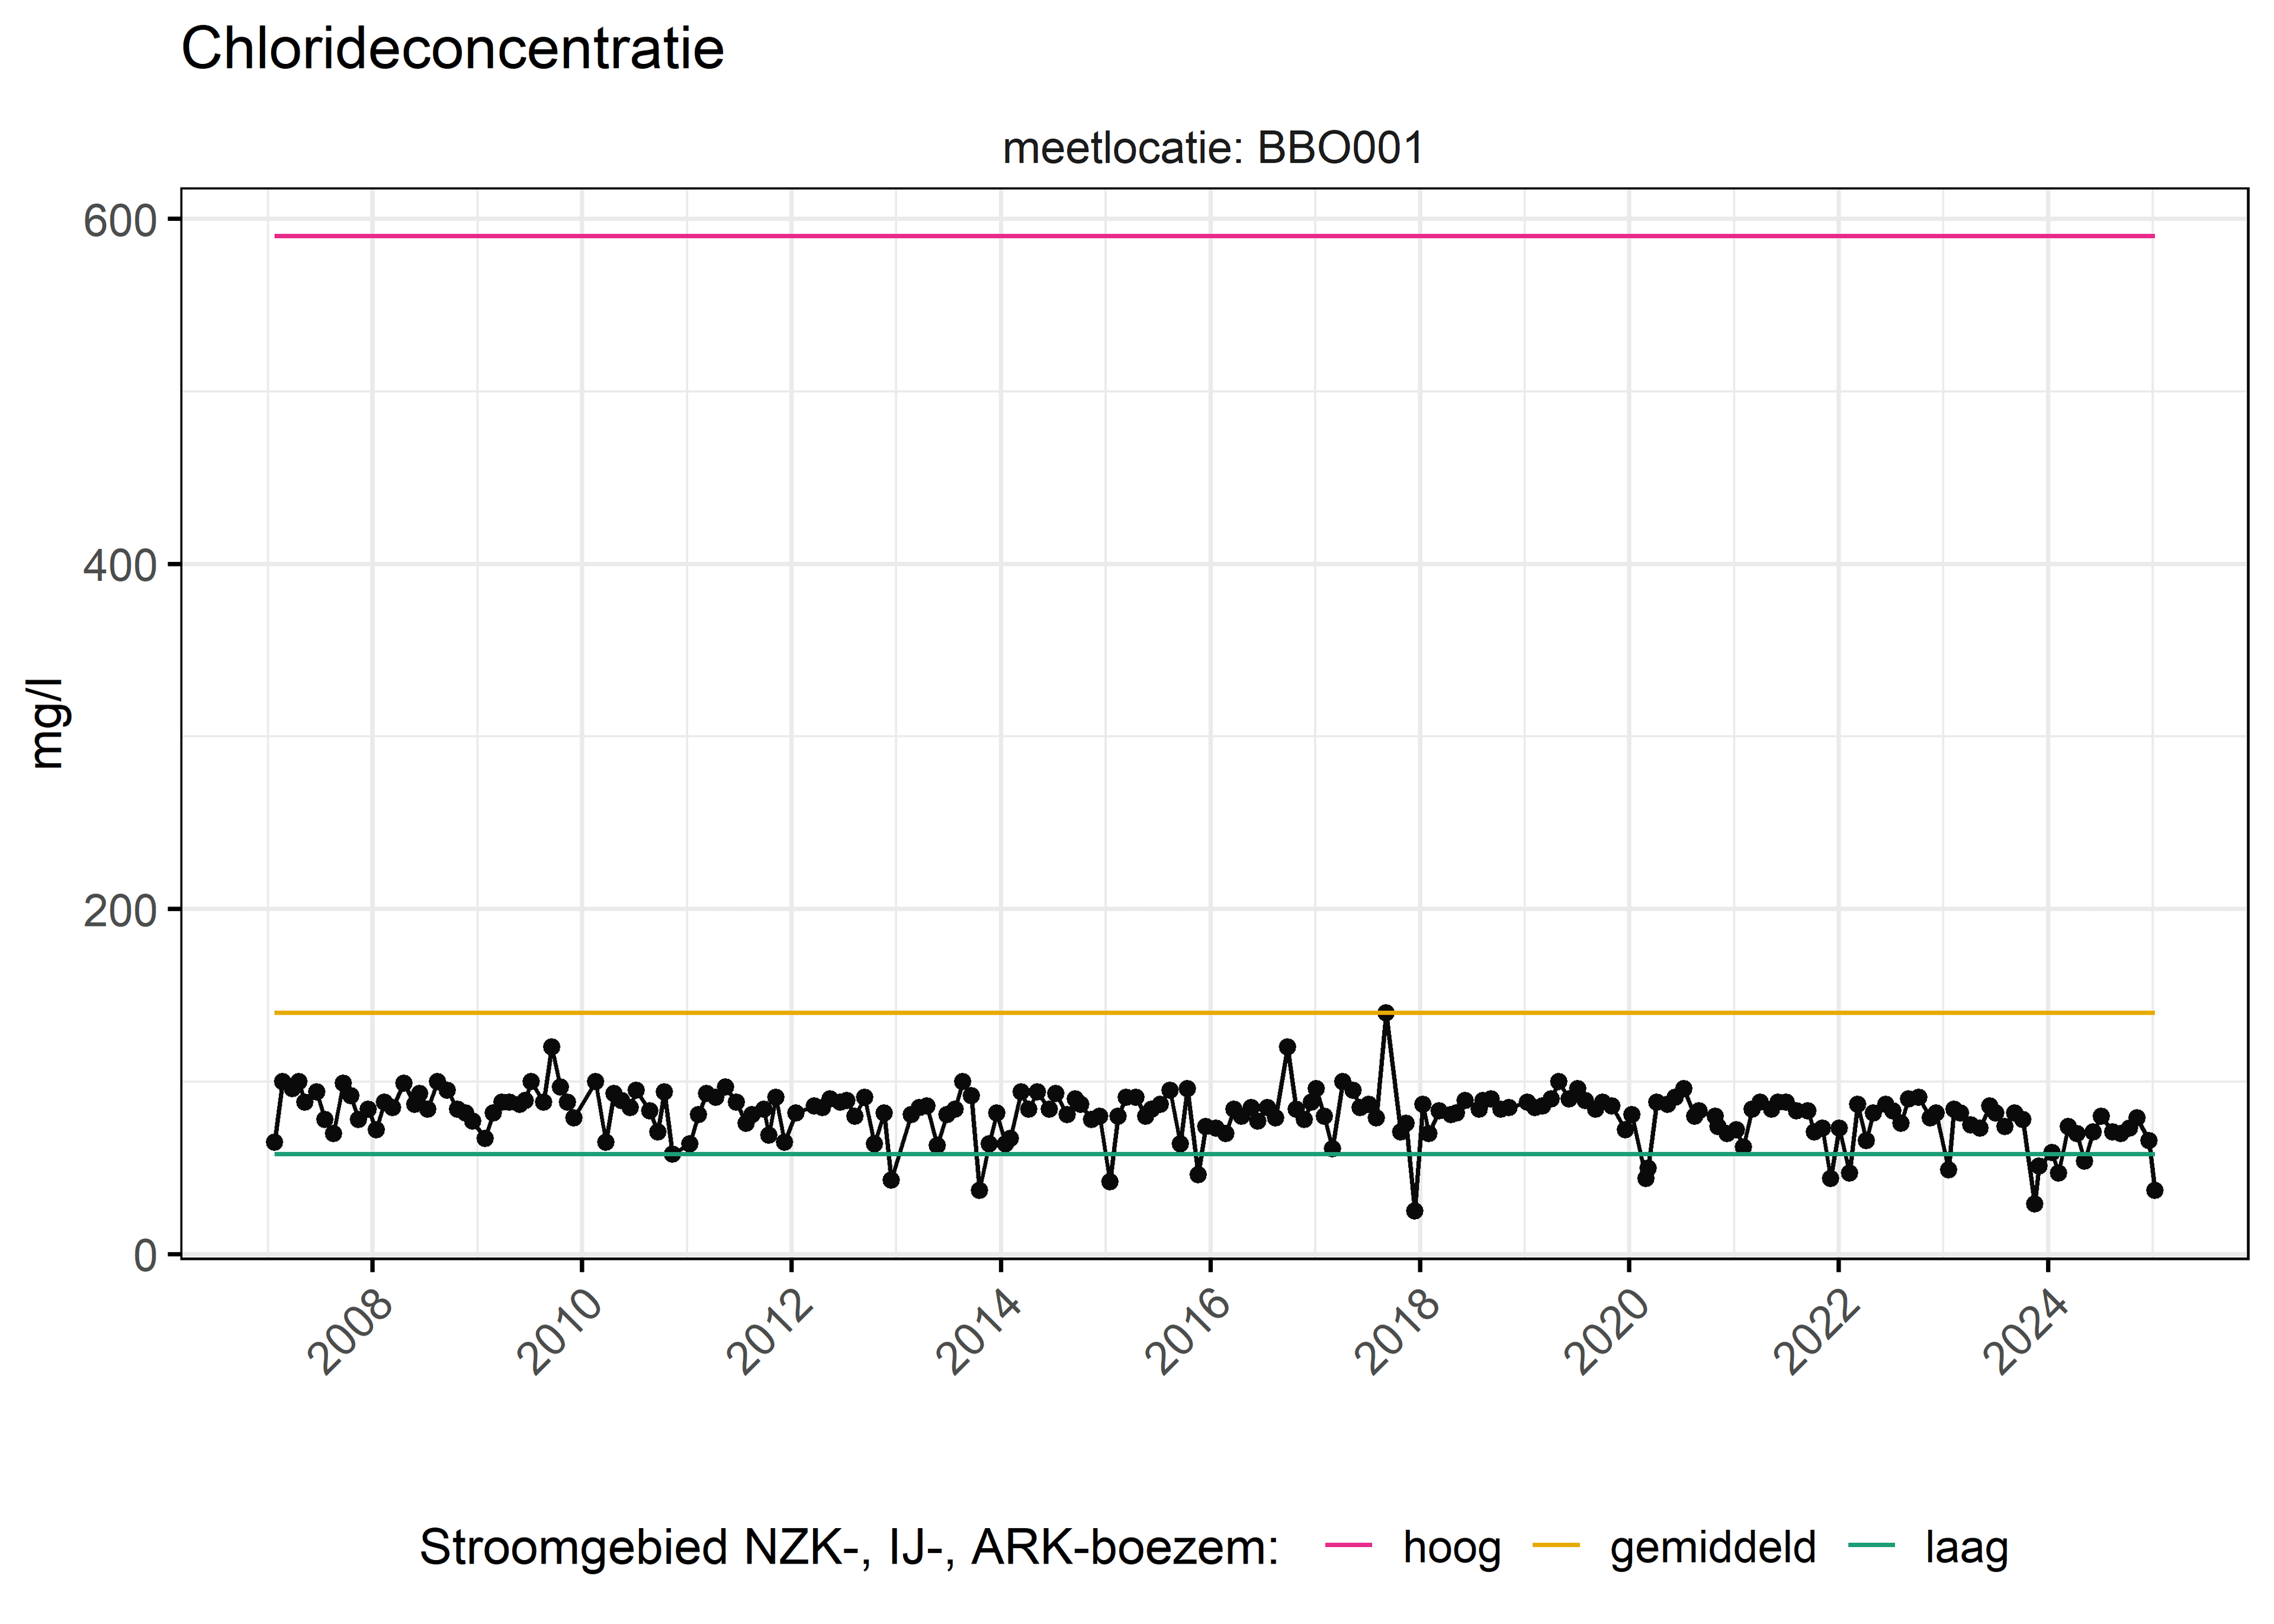Click the peak data point near late 2017
Image resolution: width=2274 pixels, height=1624 pixels.
pyautogui.click(x=1385, y=1012)
